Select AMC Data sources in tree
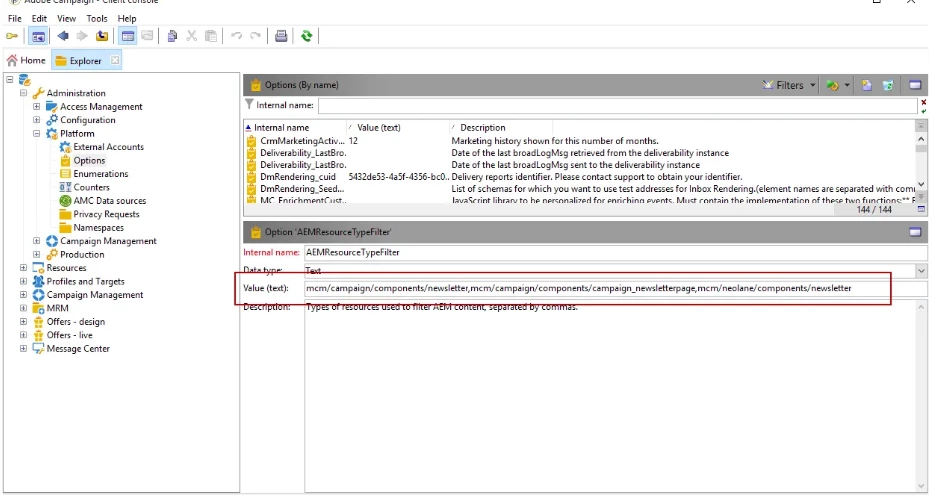Image resolution: width=934 pixels, height=495 pixels. pos(109,201)
